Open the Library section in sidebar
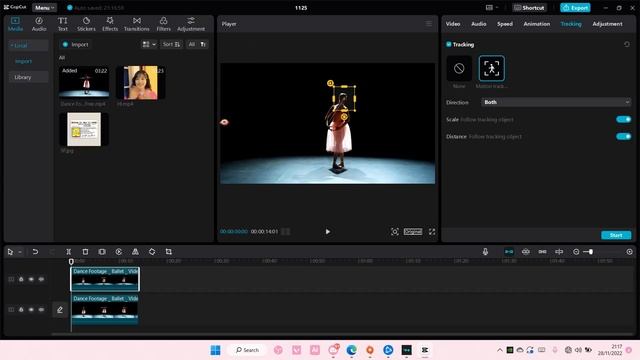This screenshot has height=360, width=640. pos(28,77)
